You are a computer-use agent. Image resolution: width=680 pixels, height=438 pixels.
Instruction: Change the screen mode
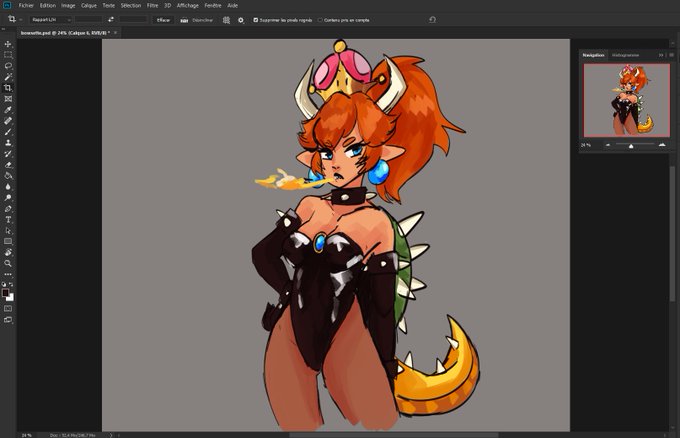click(x=8, y=320)
